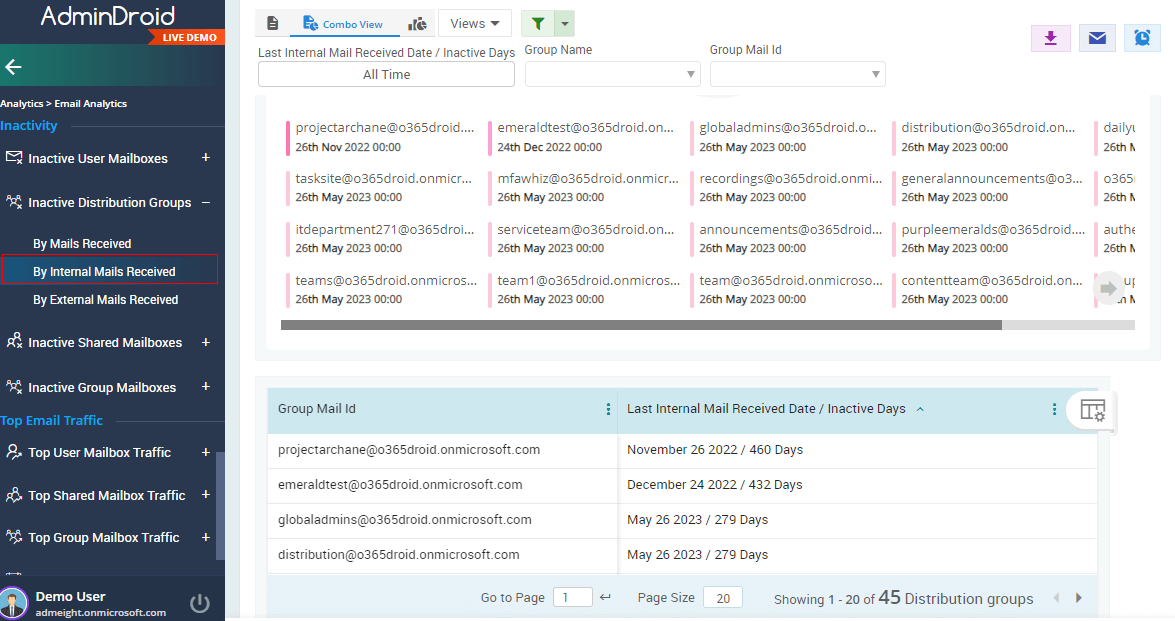1175x621 pixels.
Task: Click Email Analytics breadcrumb link
Action: (x=91, y=103)
